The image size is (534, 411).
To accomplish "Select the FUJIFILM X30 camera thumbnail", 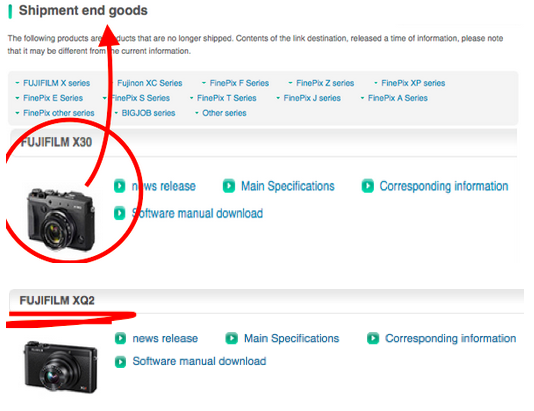I will (x=61, y=220).
